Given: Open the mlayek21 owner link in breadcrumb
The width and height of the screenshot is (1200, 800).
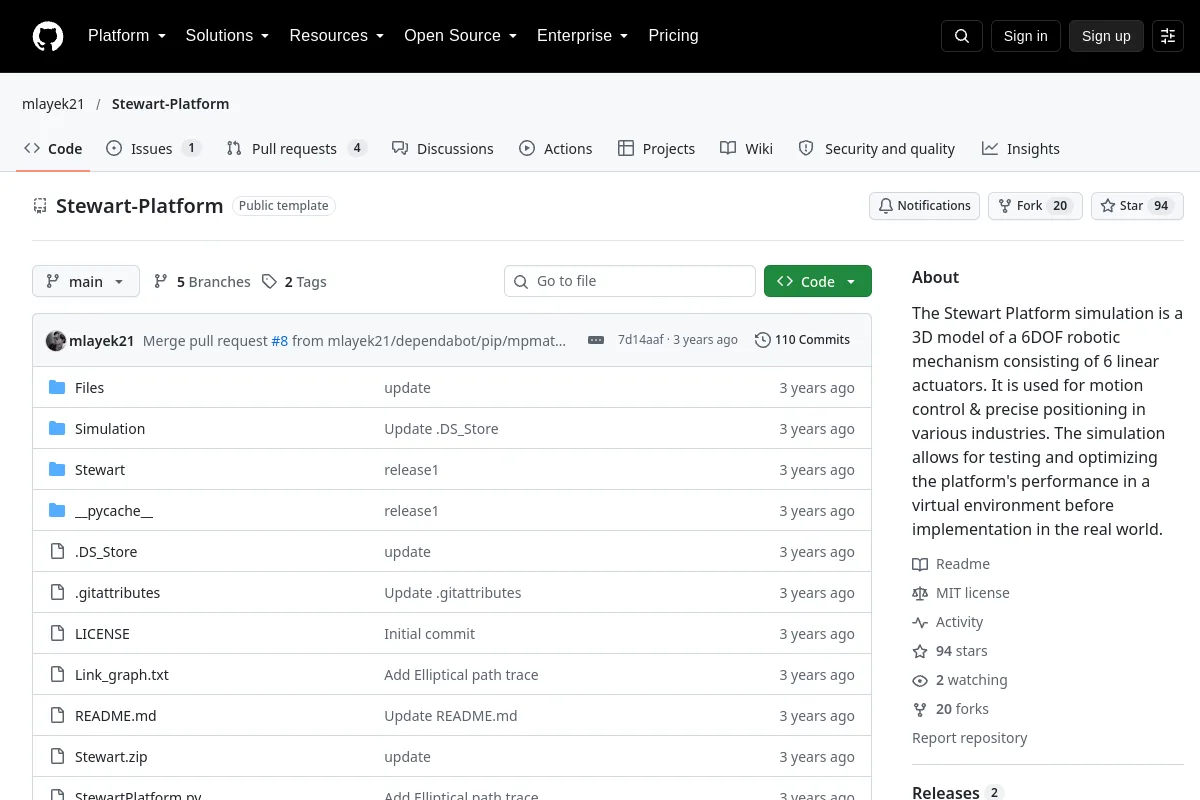Looking at the screenshot, I should (53, 104).
